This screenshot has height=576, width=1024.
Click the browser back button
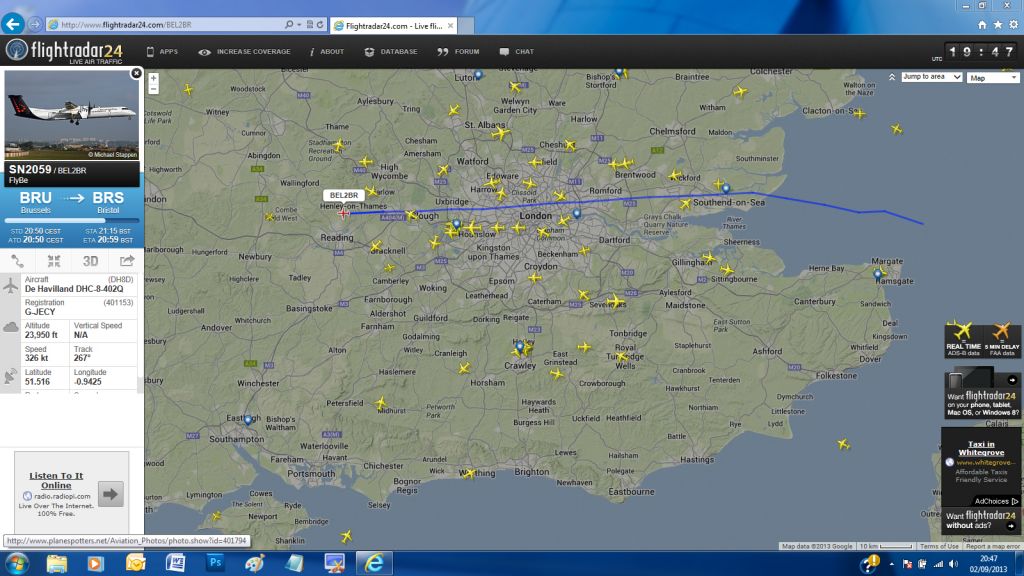point(12,24)
